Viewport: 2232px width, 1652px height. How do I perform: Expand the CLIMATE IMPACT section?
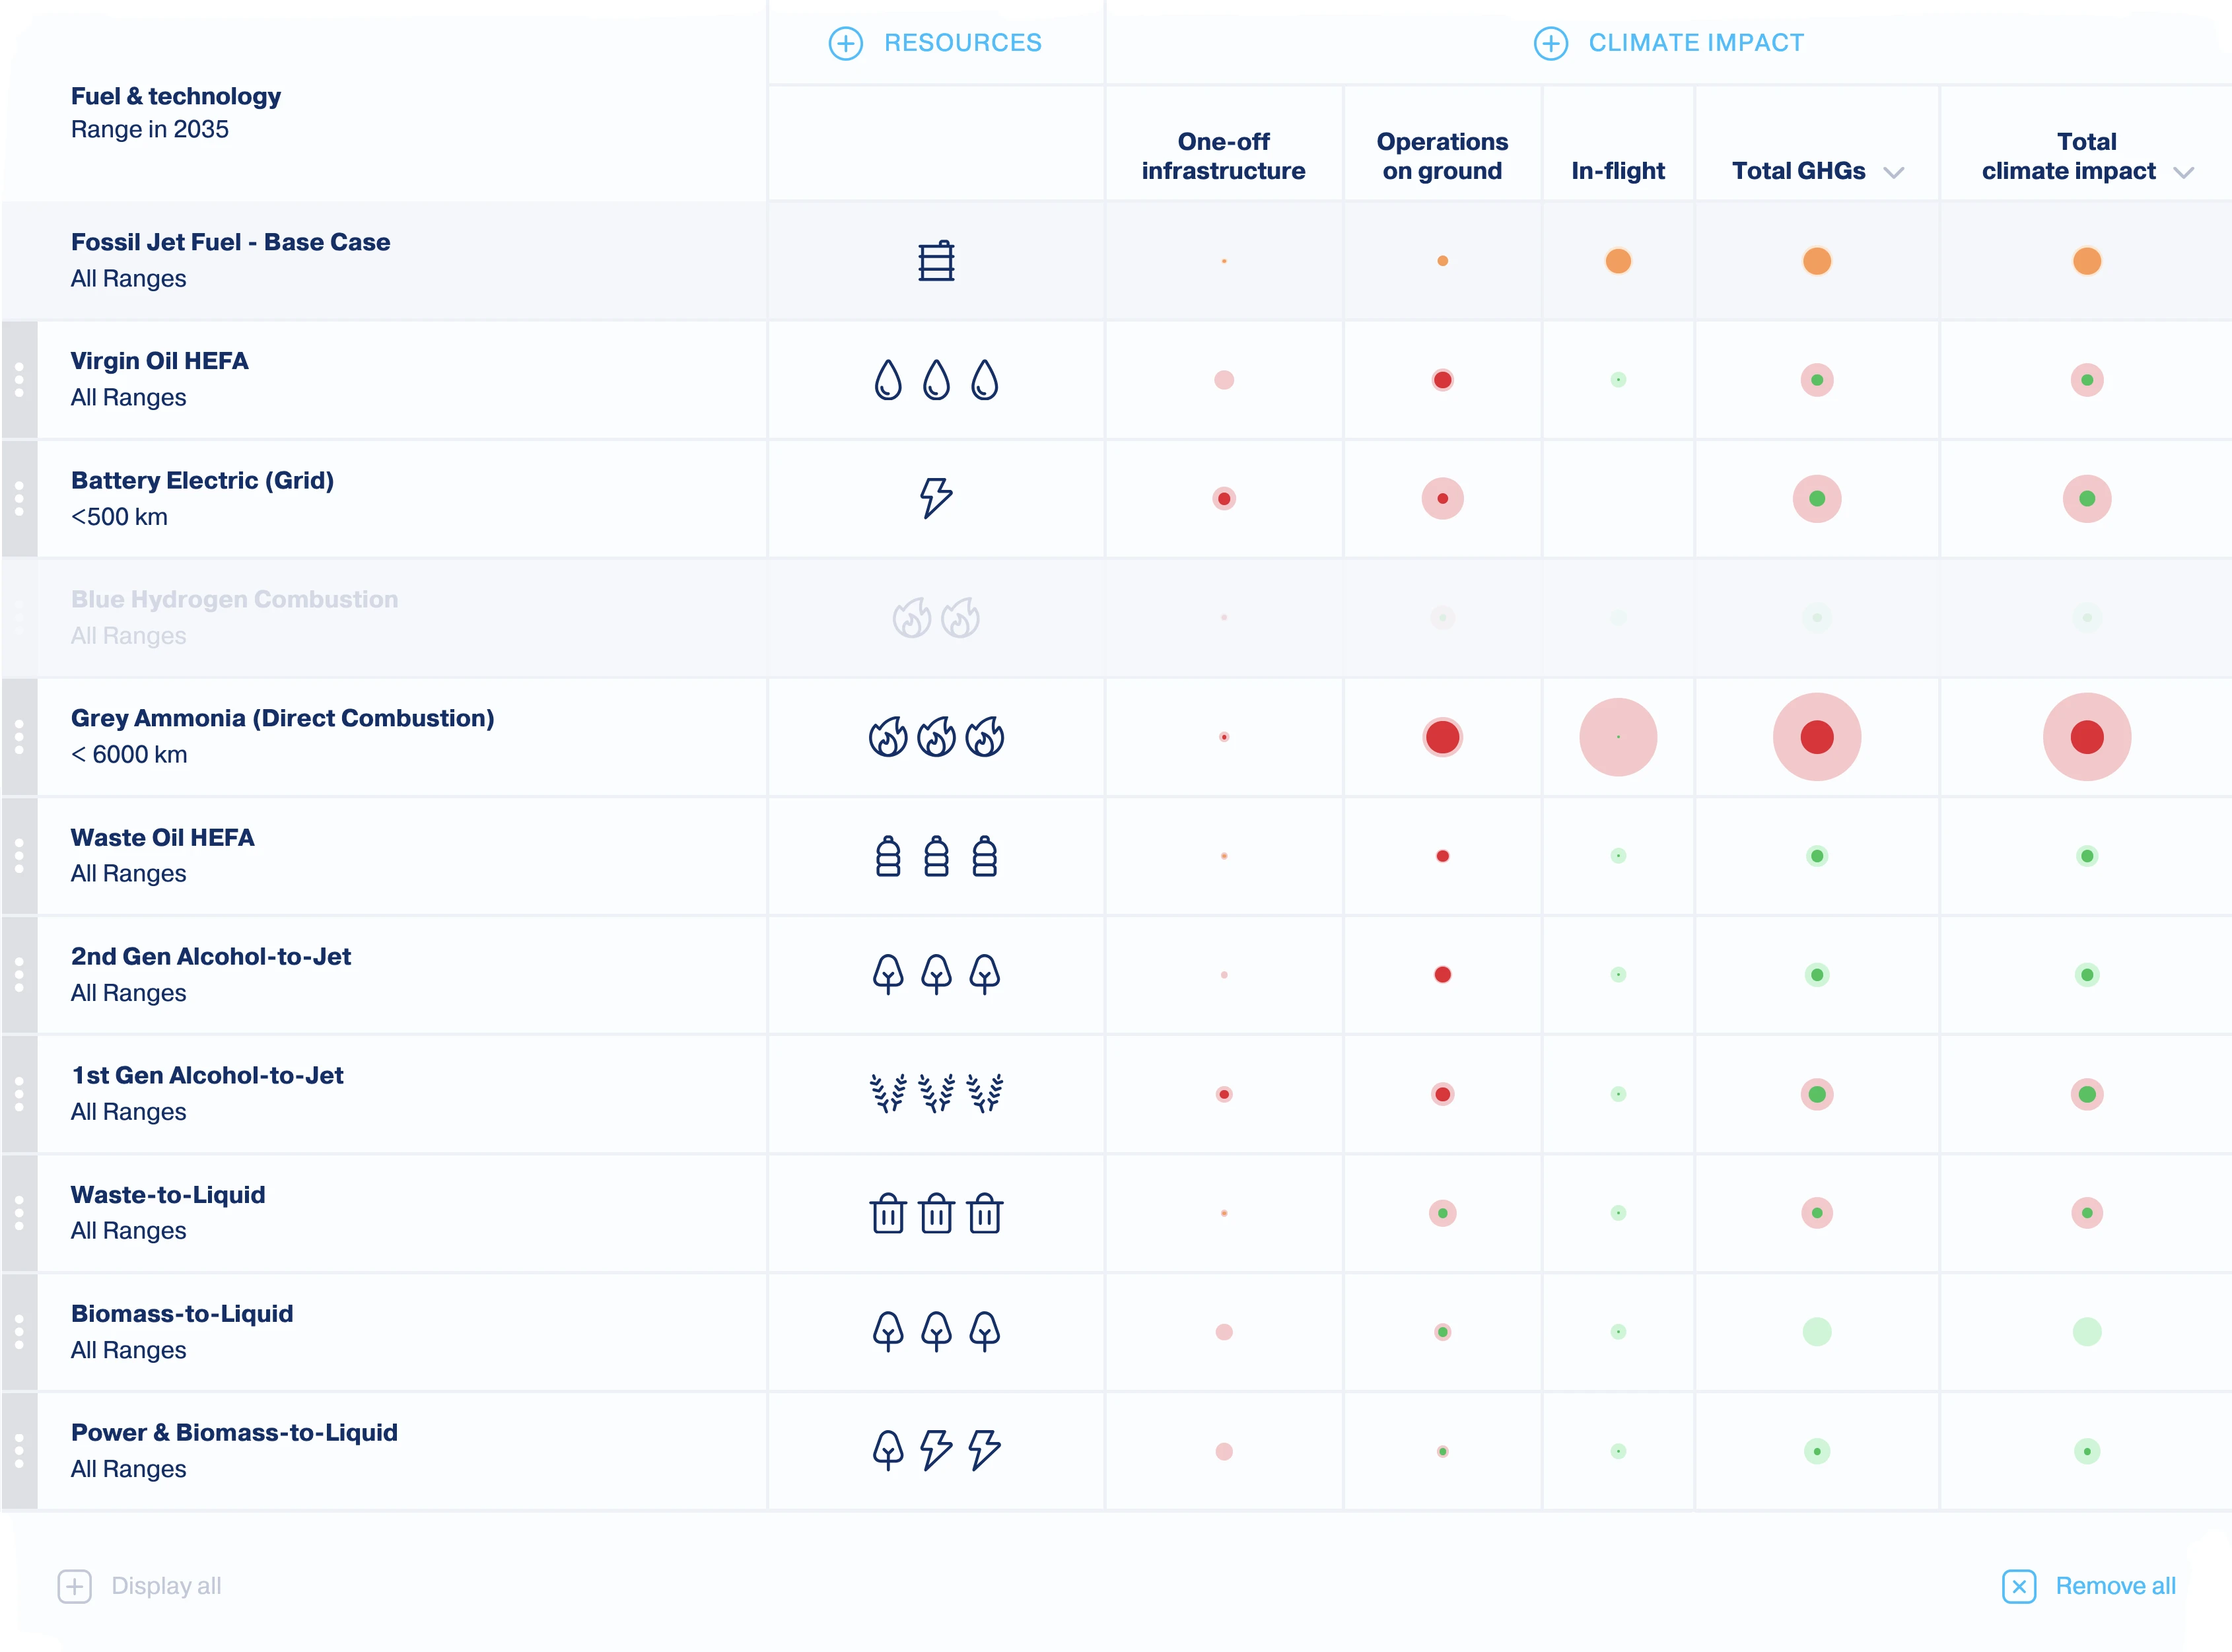pyautogui.click(x=1550, y=43)
